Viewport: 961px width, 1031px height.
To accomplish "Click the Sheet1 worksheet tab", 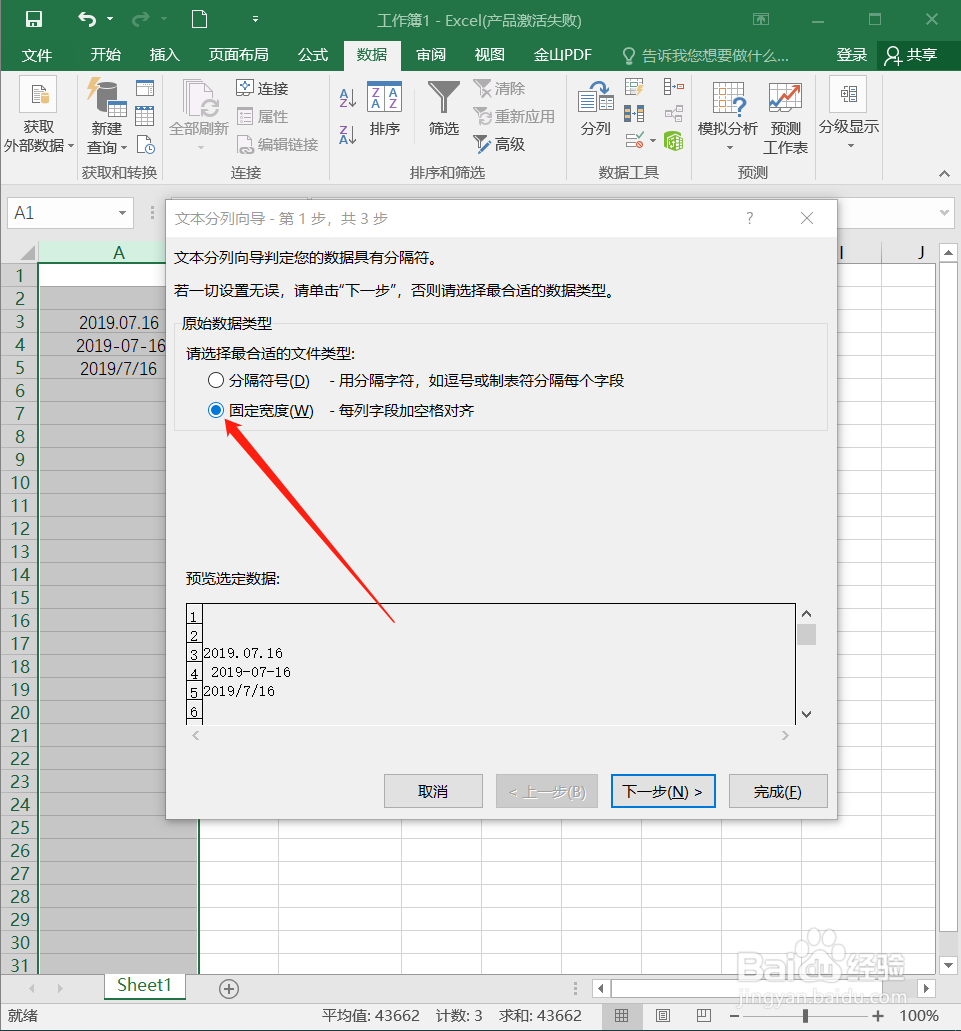I will pyautogui.click(x=144, y=985).
